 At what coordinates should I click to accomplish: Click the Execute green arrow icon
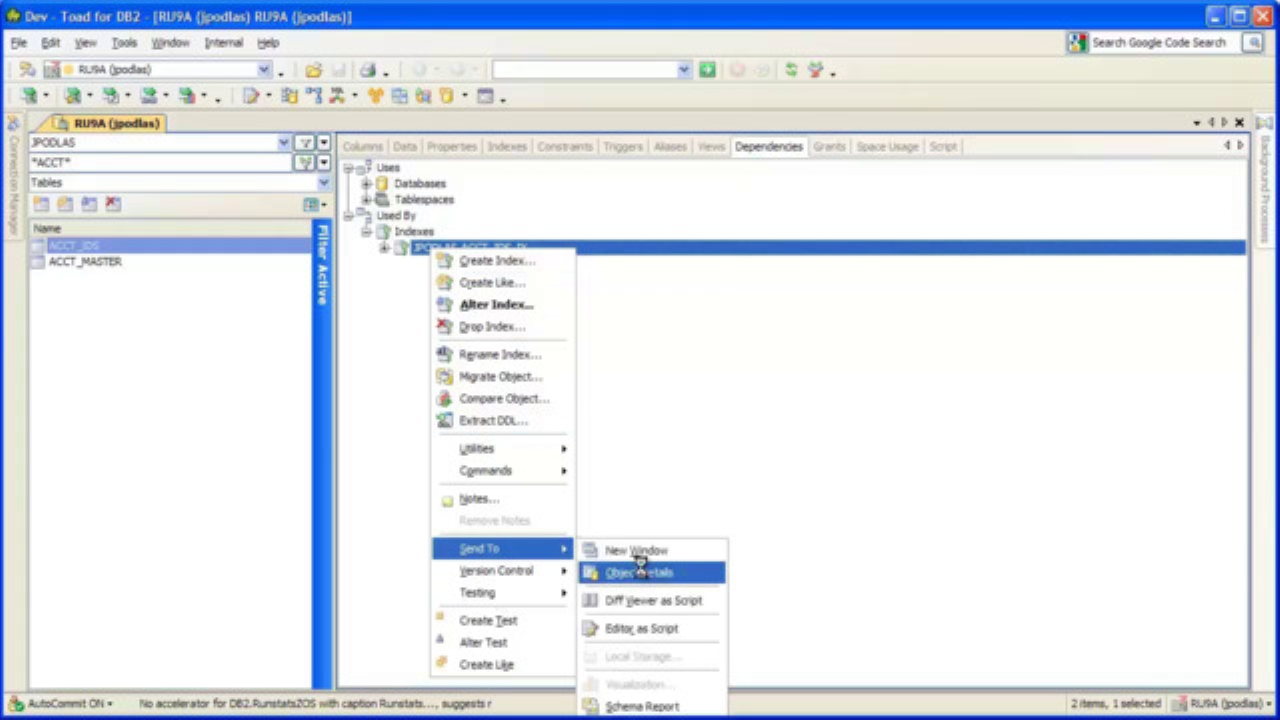[x=707, y=69]
